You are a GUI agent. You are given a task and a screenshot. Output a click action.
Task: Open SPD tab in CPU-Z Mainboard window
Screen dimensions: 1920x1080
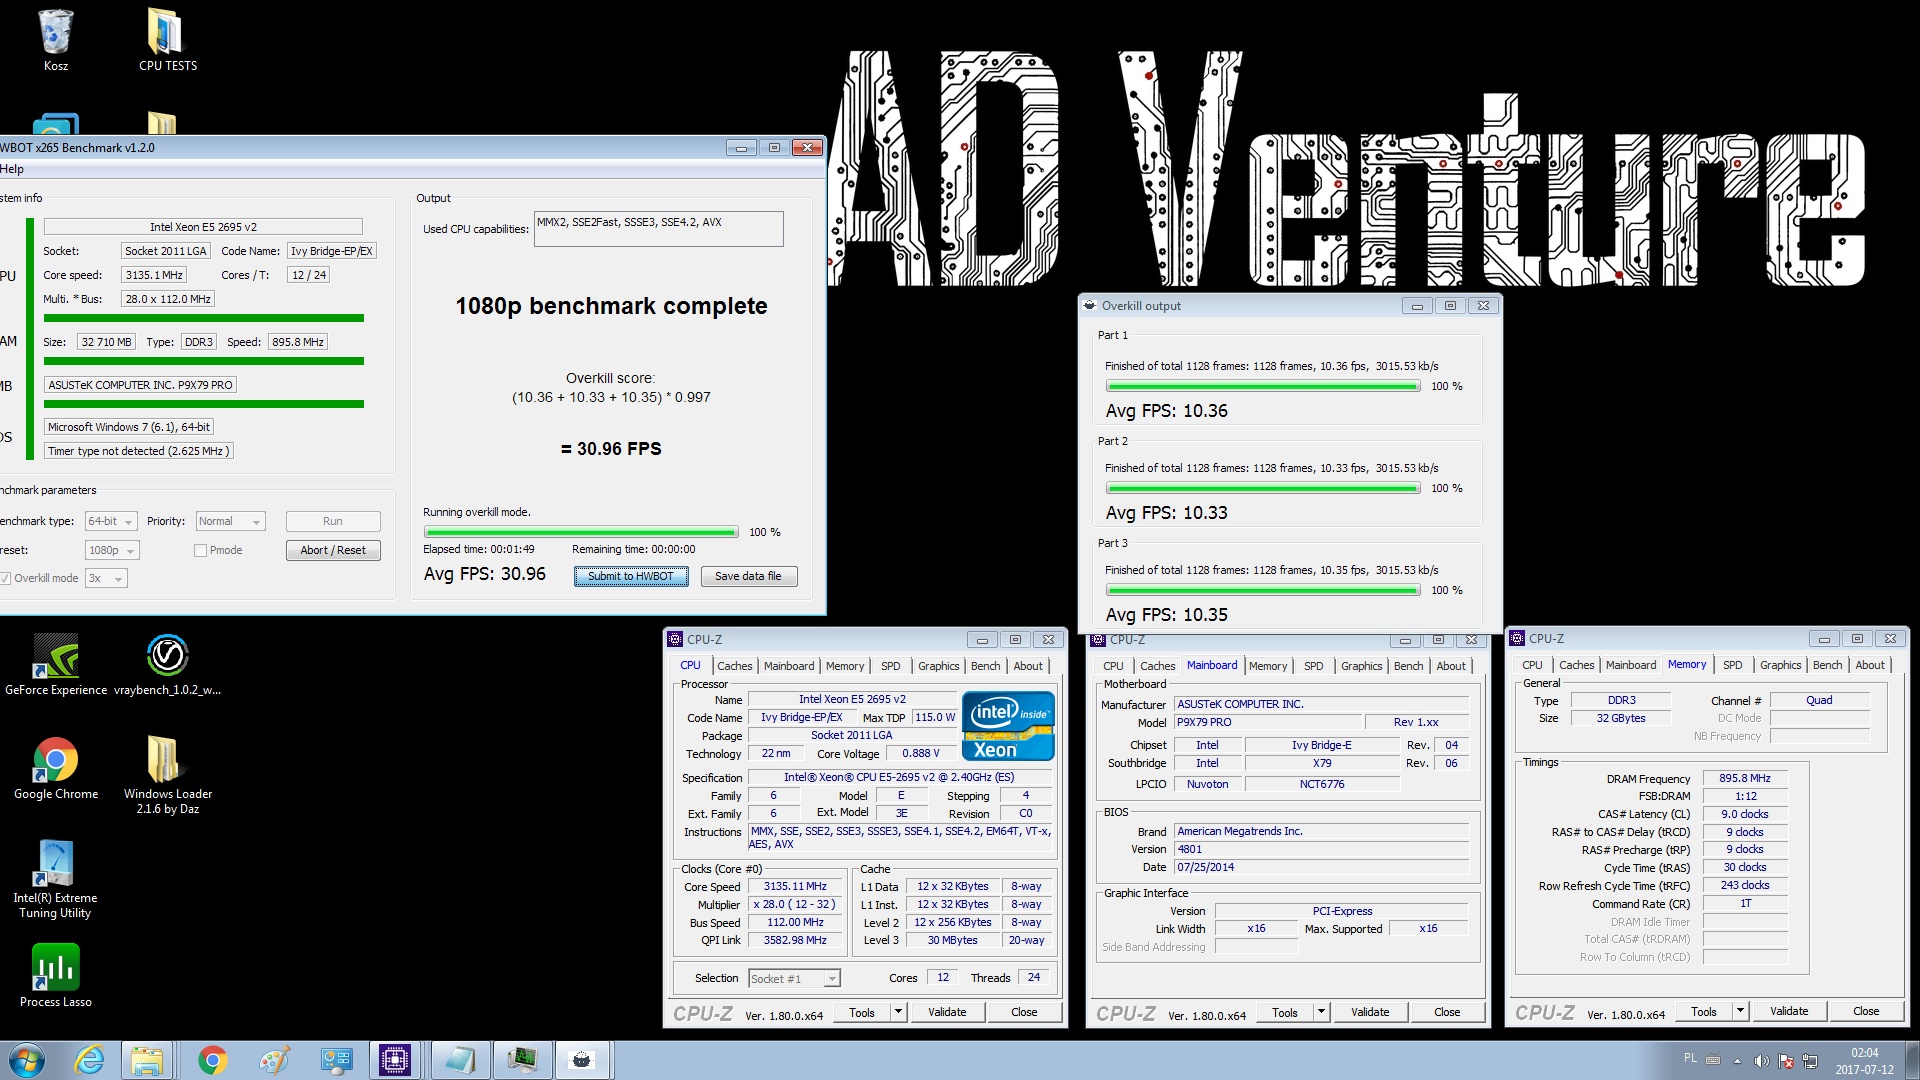[x=1313, y=666]
